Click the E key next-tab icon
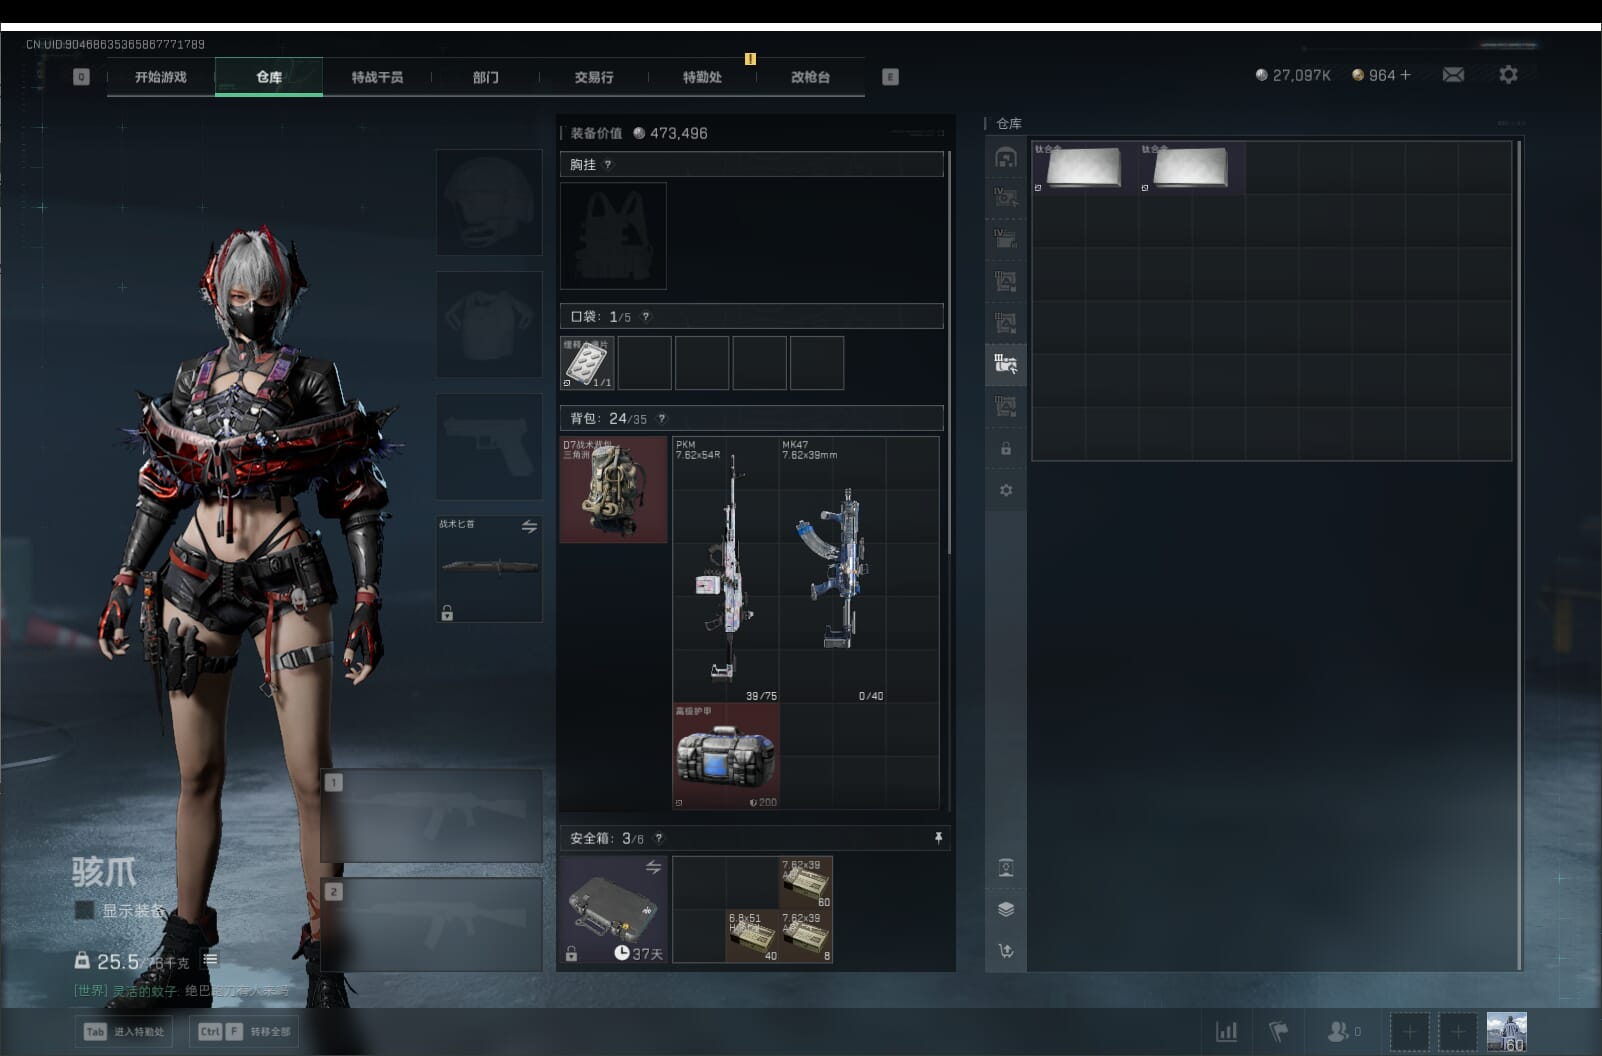1602x1056 pixels. [890, 77]
